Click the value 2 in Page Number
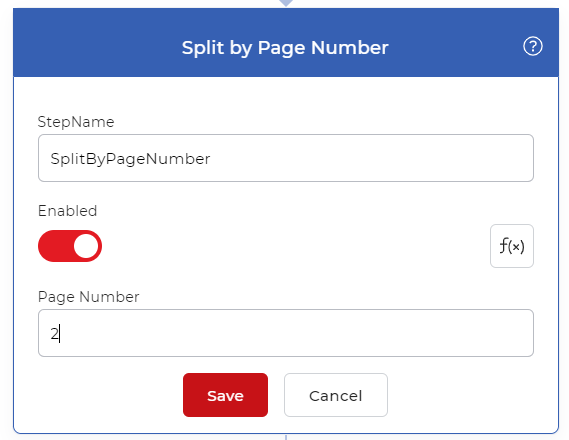This screenshot has height=440, width=569. [54, 334]
